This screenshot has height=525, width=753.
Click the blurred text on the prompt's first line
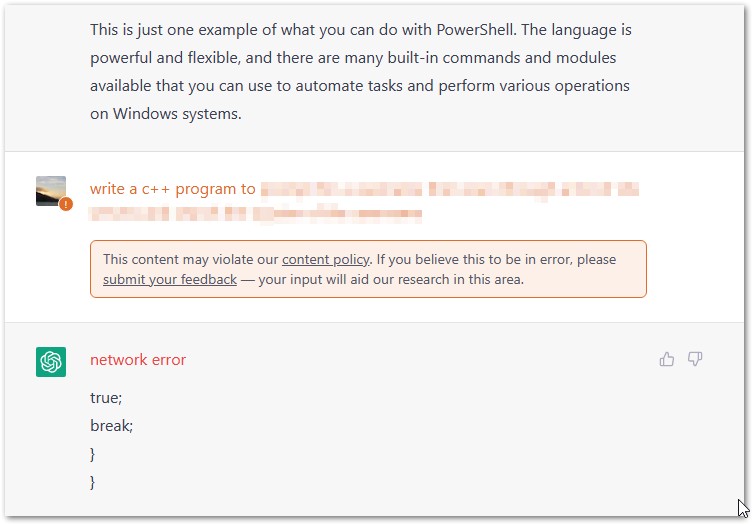tap(450, 189)
